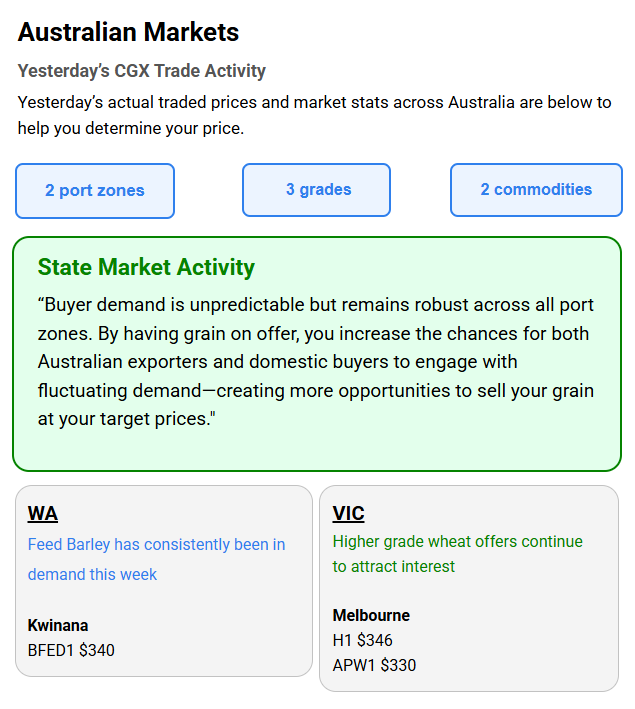Viewport: 635px width, 709px height.
Task: Click the 'Australian Markets' page heading
Action: 128,32
